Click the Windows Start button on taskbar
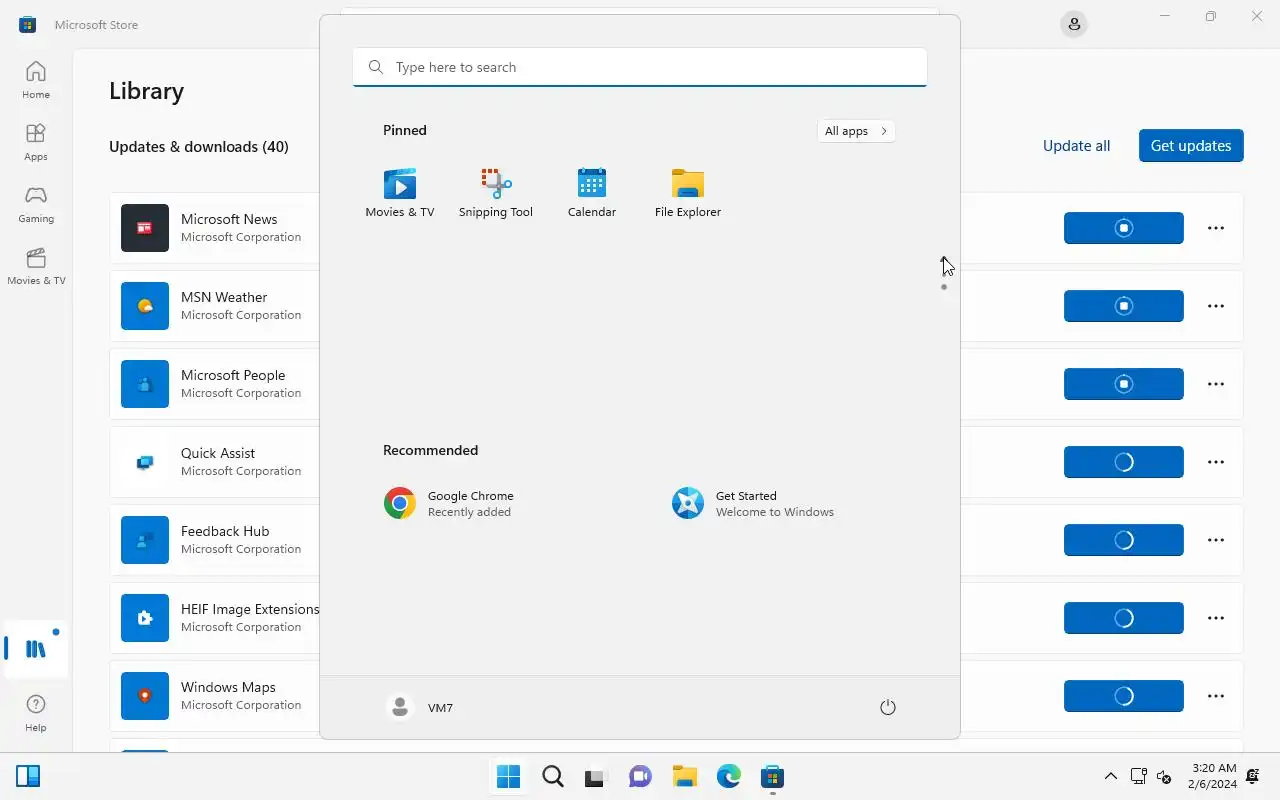The height and width of the screenshot is (800, 1280). (x=508, y=776)
